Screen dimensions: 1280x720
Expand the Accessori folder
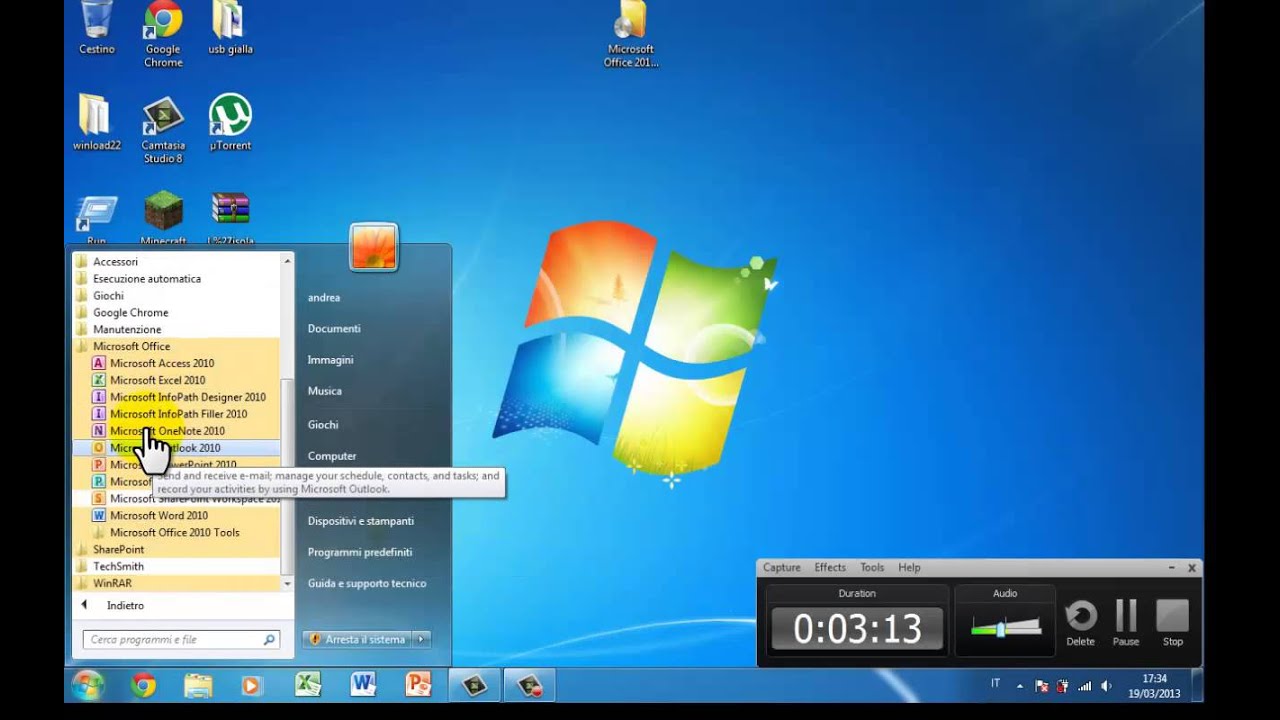(115, 262)
